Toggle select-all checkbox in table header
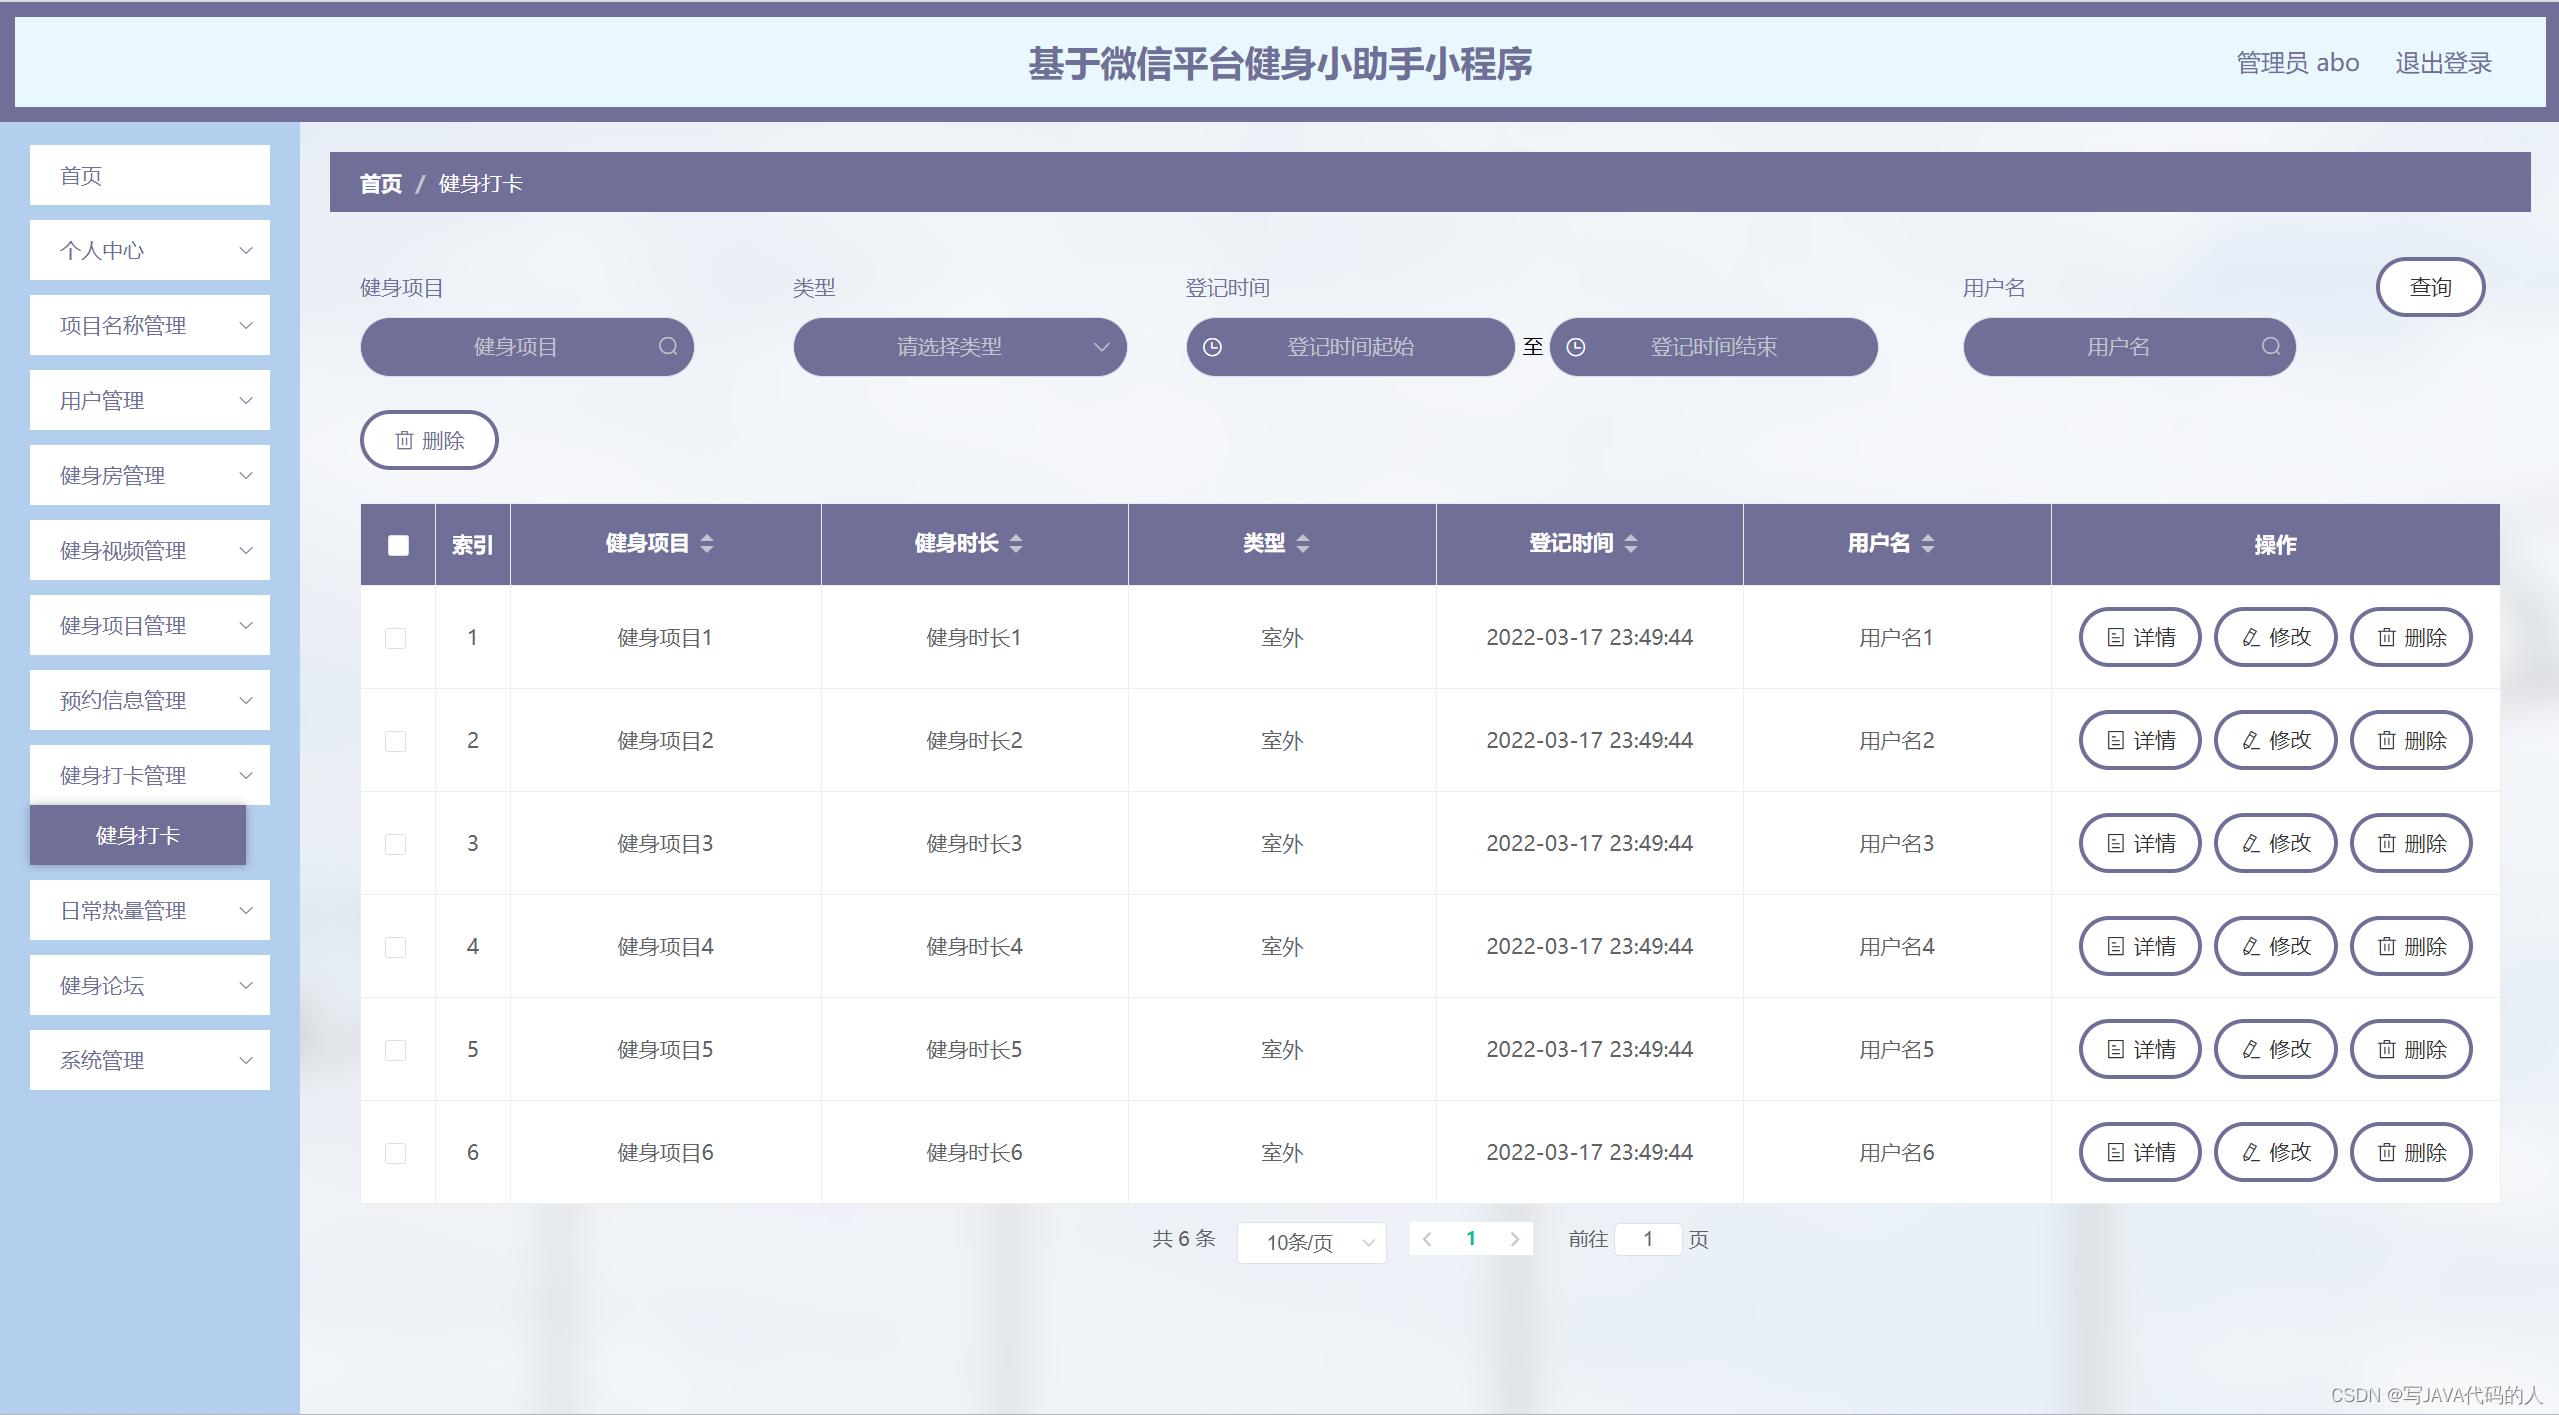Screen dimensions: 2559x1415 (398, 545)
